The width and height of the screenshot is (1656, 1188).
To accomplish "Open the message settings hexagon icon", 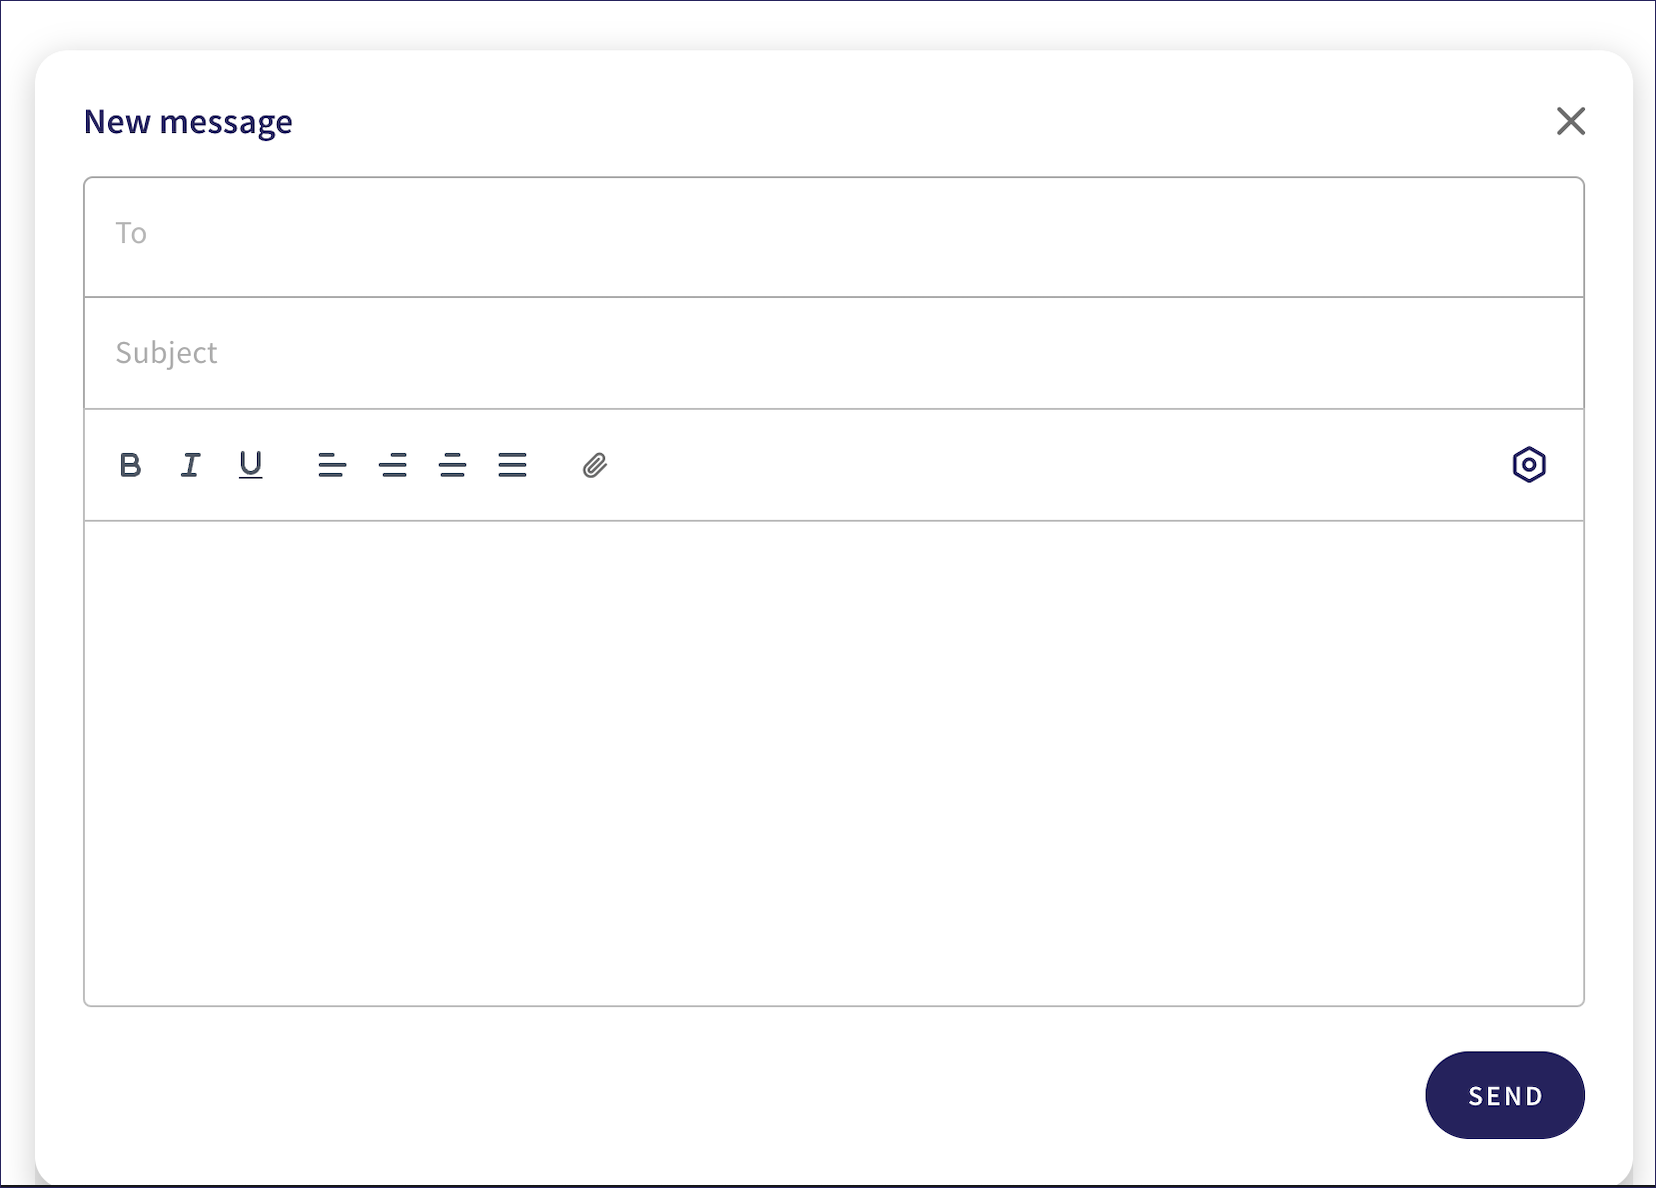I will point(1529,465).
